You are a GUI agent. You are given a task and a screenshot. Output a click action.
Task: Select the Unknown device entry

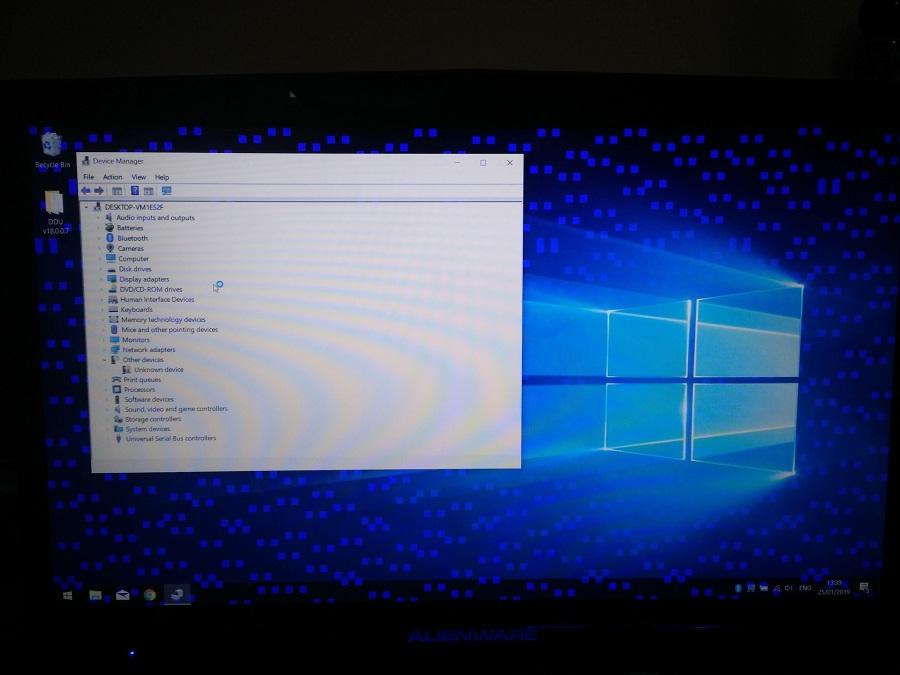click(159, 369)
